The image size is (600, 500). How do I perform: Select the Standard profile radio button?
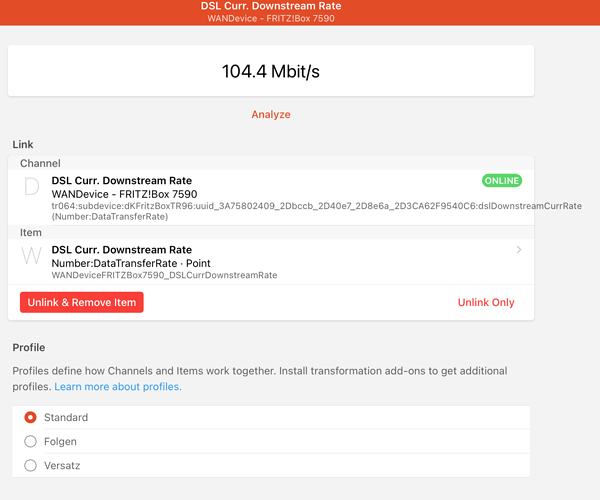[30, 417]
